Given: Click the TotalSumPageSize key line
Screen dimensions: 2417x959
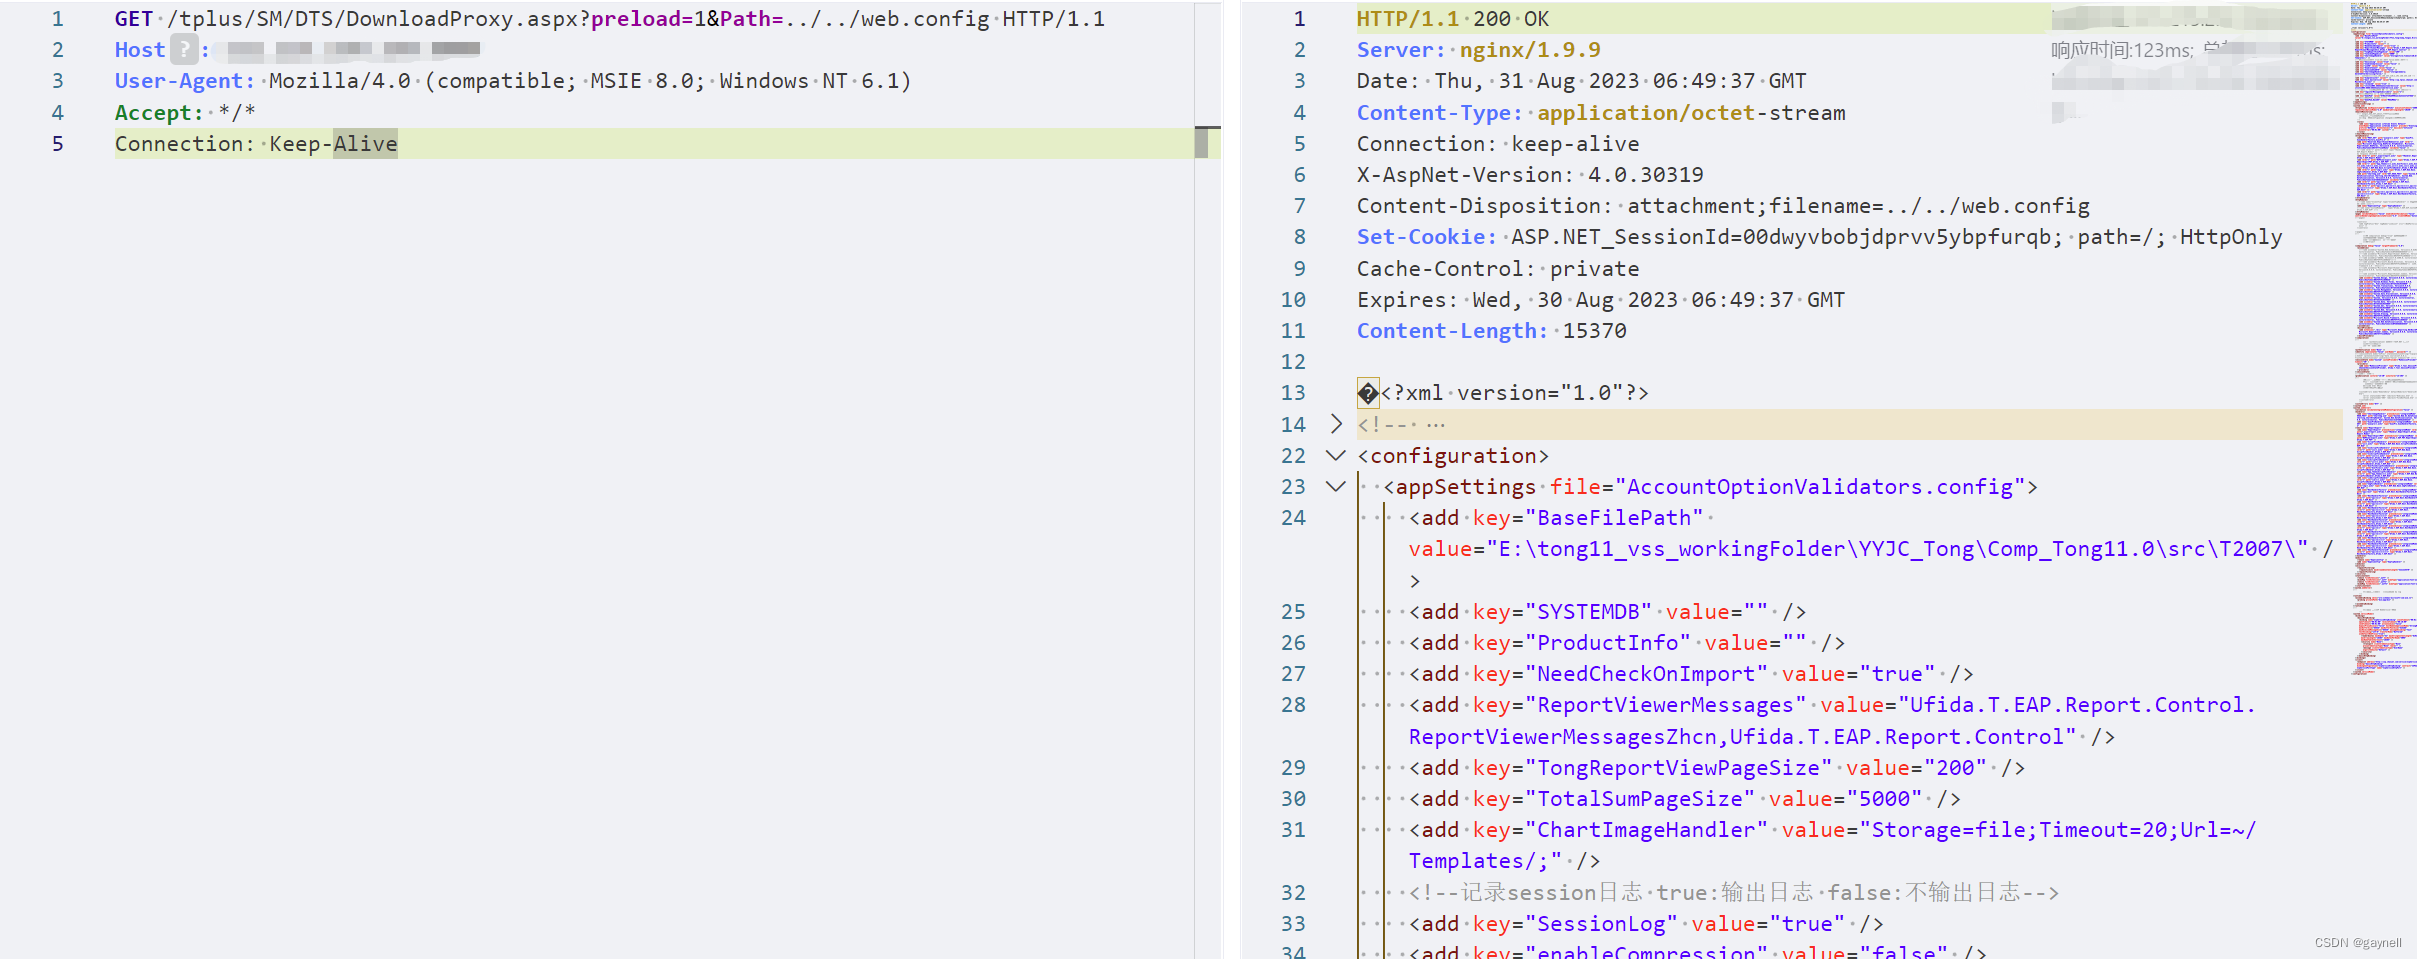Looking at the screenshot, I should click(x=1685, y=799).
